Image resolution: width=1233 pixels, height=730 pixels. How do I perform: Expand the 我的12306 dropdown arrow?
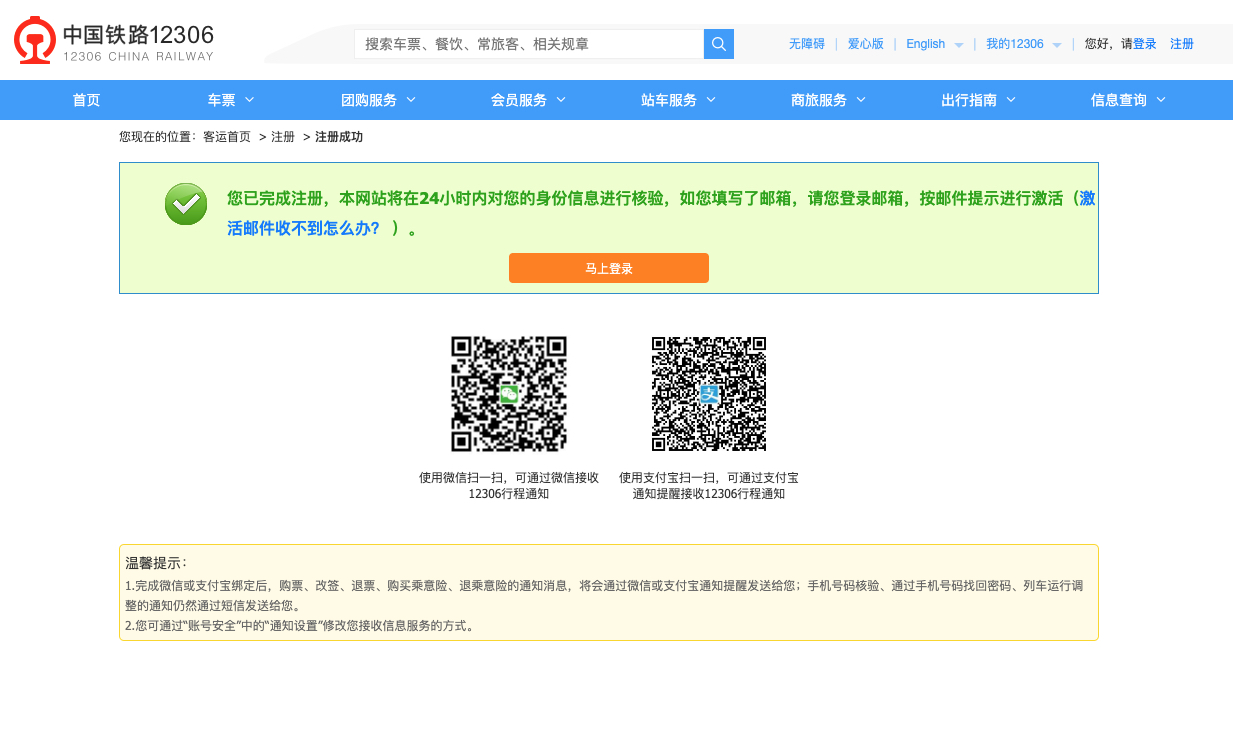1057,45
